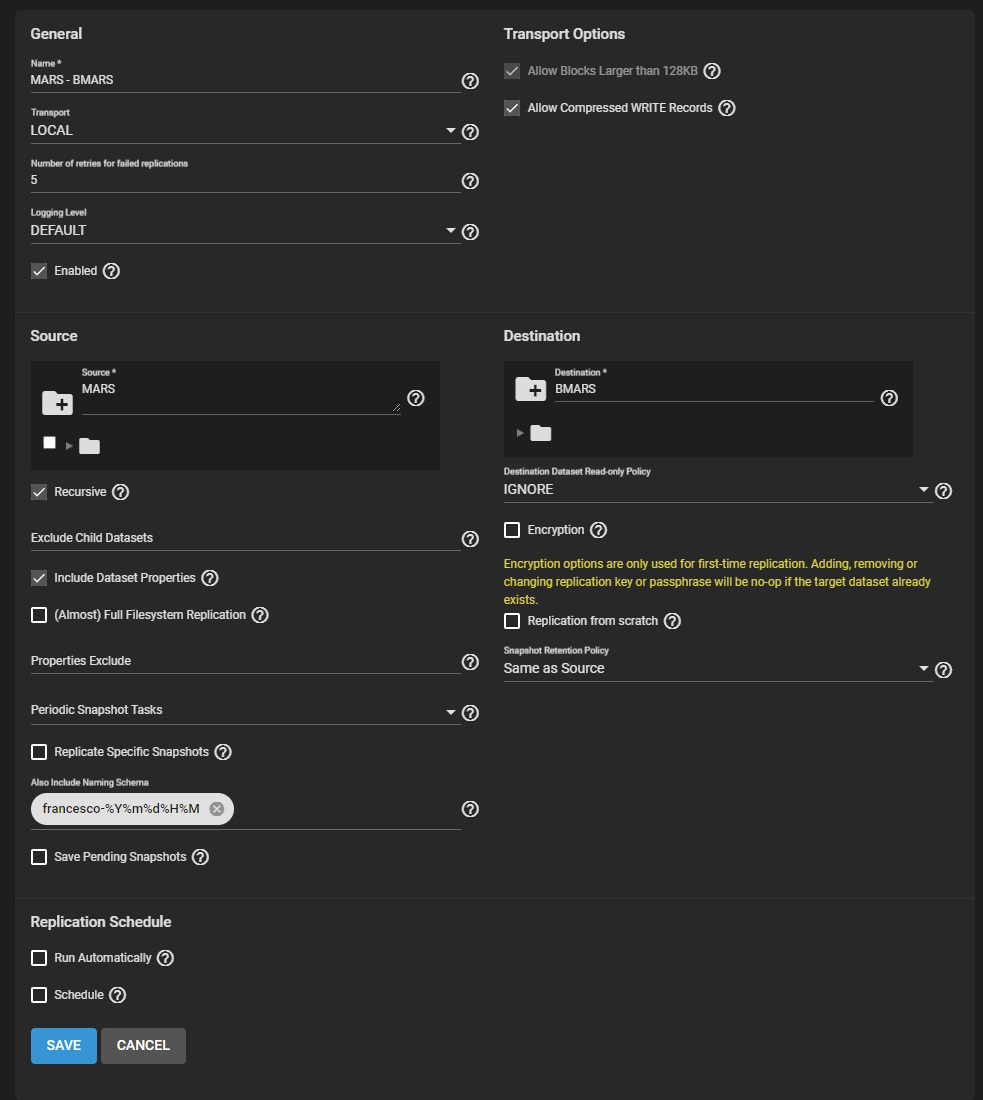Click the Source add-folder icon

coord(58,403)
